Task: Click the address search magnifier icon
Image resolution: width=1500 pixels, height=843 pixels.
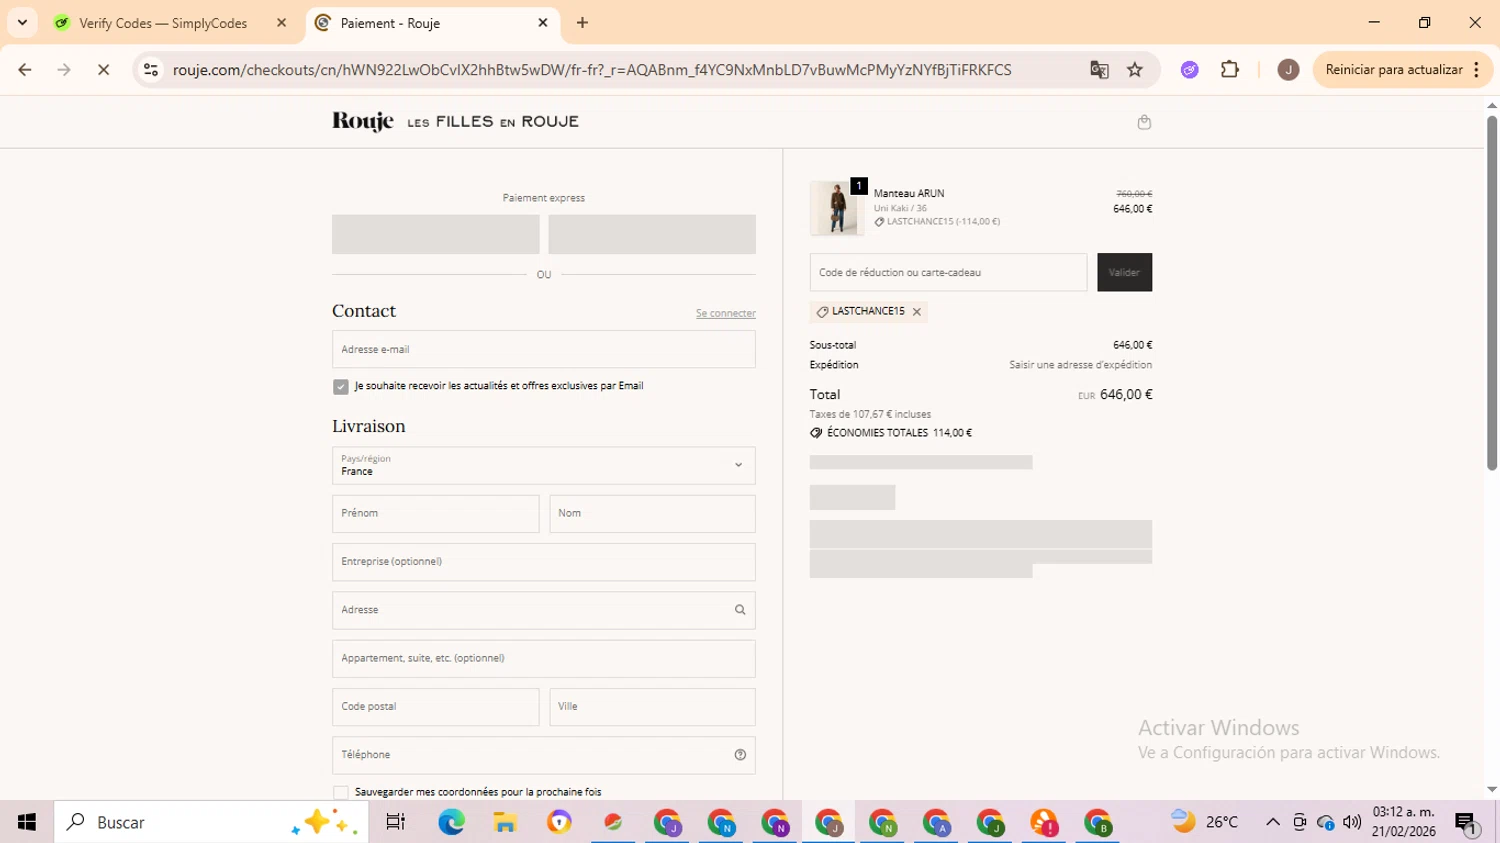Action: coord(740,610)
